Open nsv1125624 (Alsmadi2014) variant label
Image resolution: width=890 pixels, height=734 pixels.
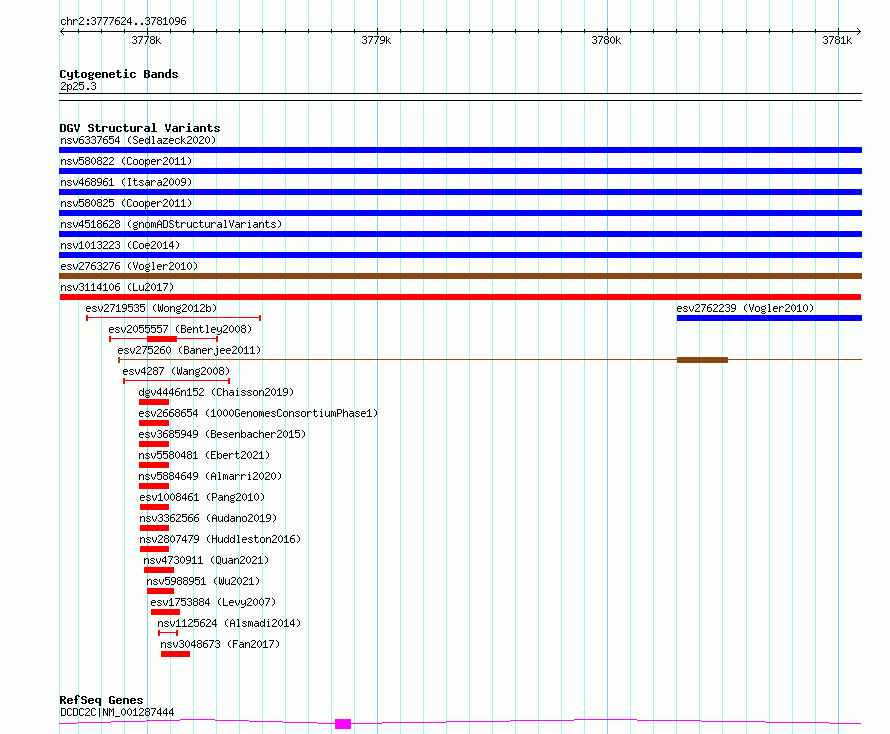229,623
